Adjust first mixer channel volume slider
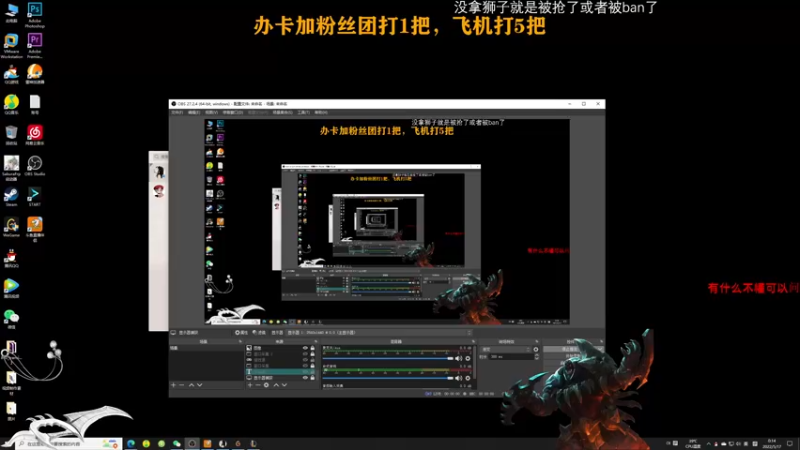800x450 pixels. click(388, 359)
